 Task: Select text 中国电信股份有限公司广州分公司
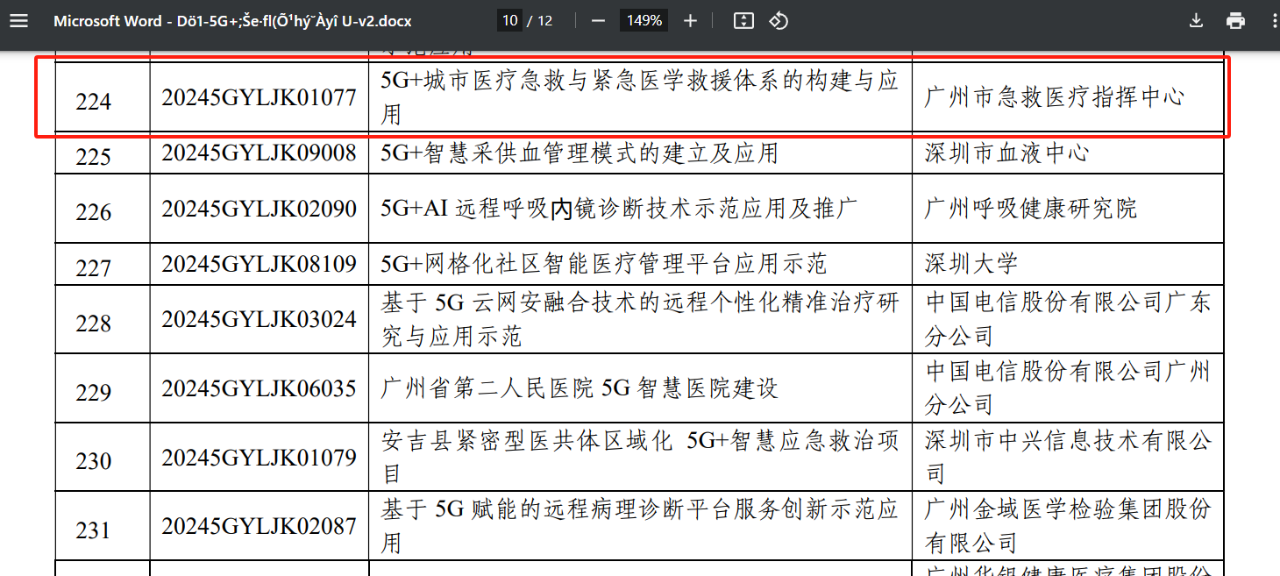(x=1068, y=388)
